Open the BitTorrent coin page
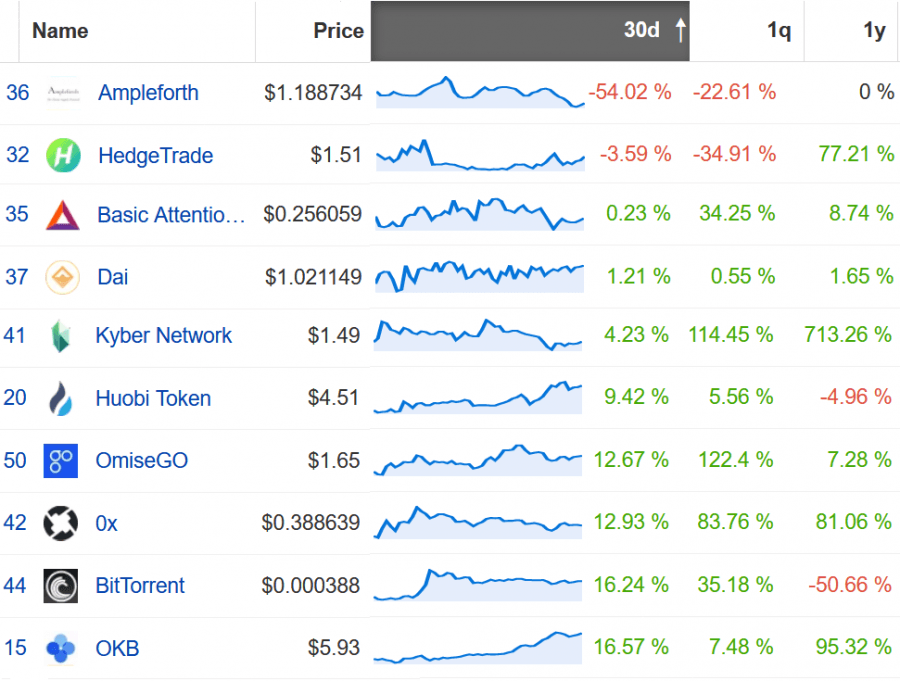Screen dimensions: 900x681 [x=140, y=585]
